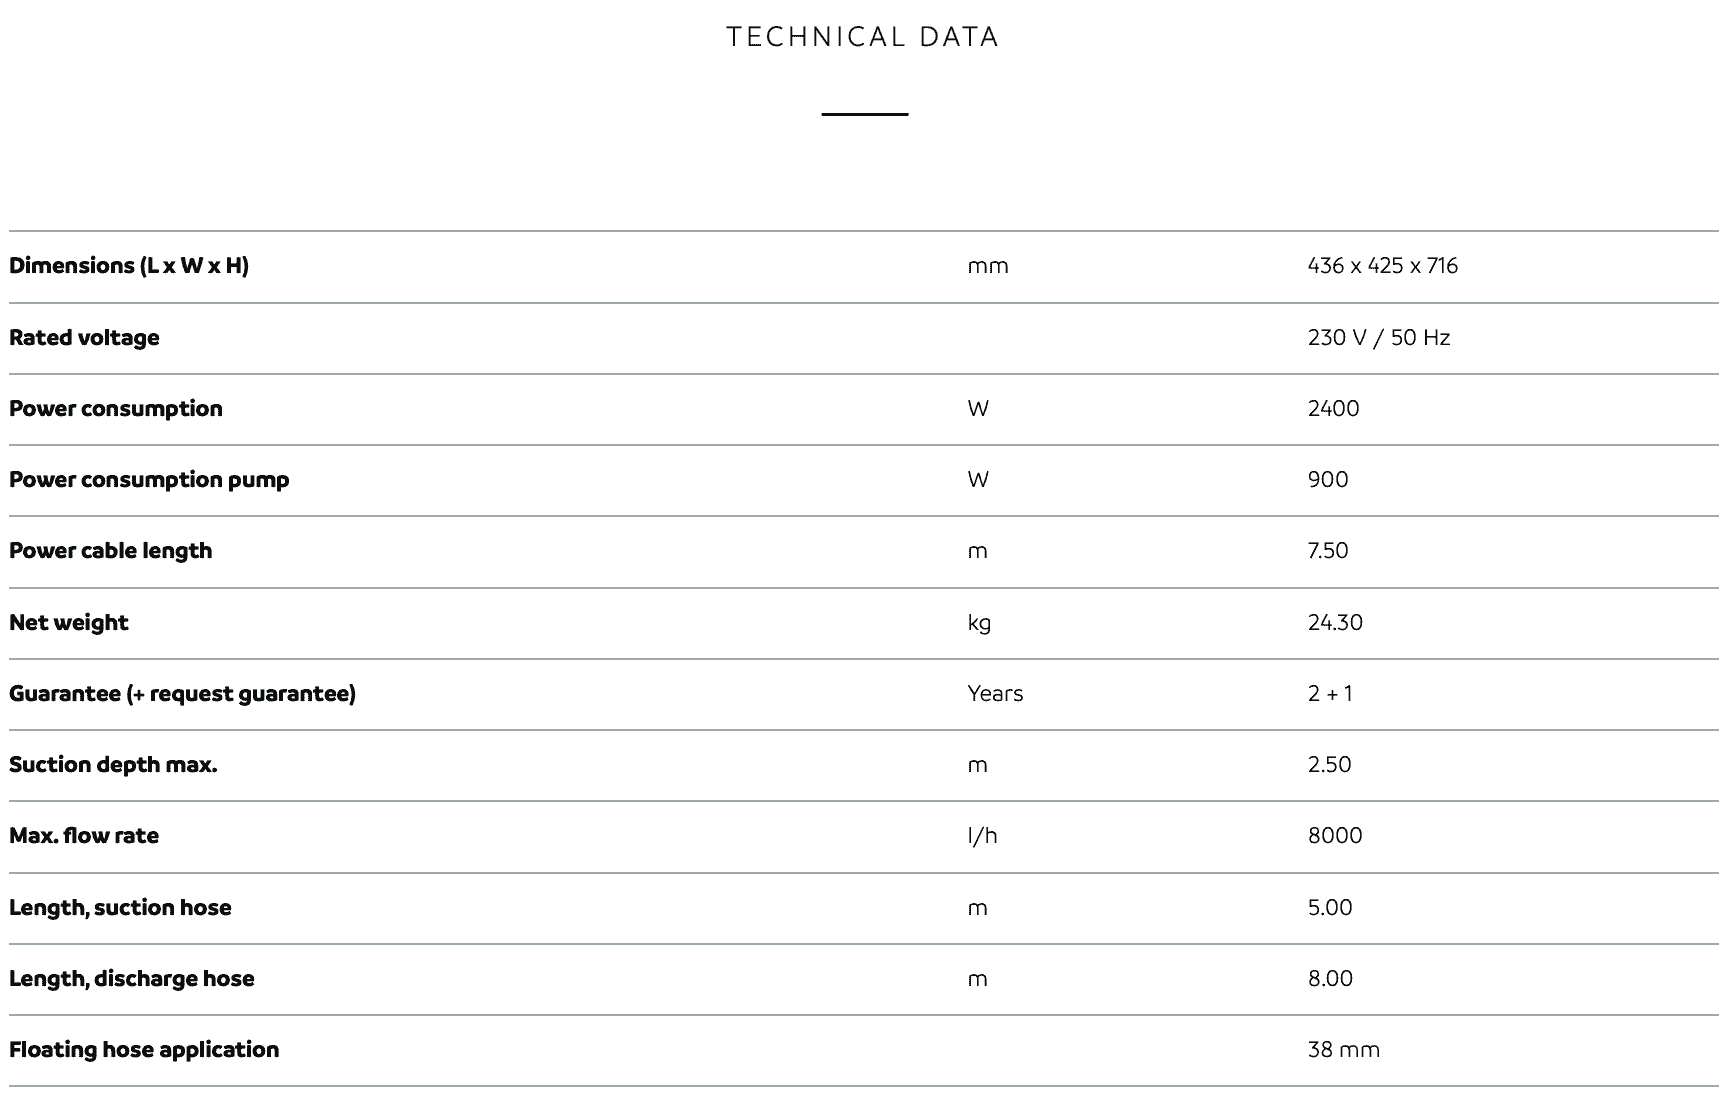Click the 230 V / 50 Hz value
This screenshot has width=1722, height=1094.
[1379, 338]
